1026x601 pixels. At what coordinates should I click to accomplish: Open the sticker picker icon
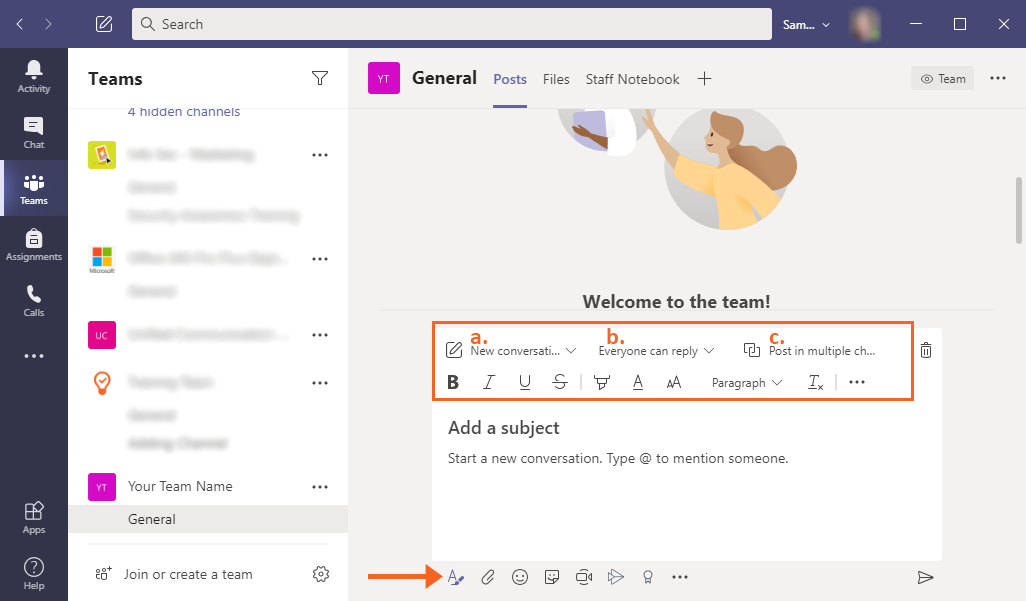(x=552, y=577)
